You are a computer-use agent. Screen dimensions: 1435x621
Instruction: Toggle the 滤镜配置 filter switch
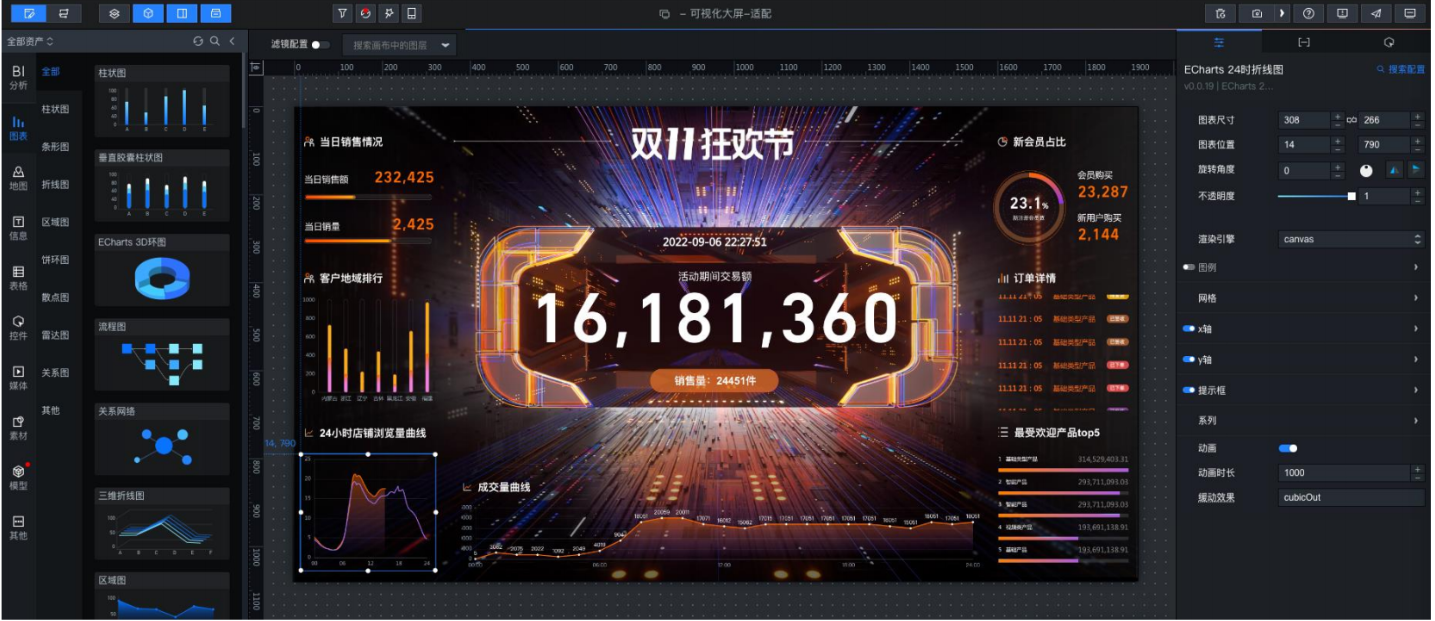320,45
